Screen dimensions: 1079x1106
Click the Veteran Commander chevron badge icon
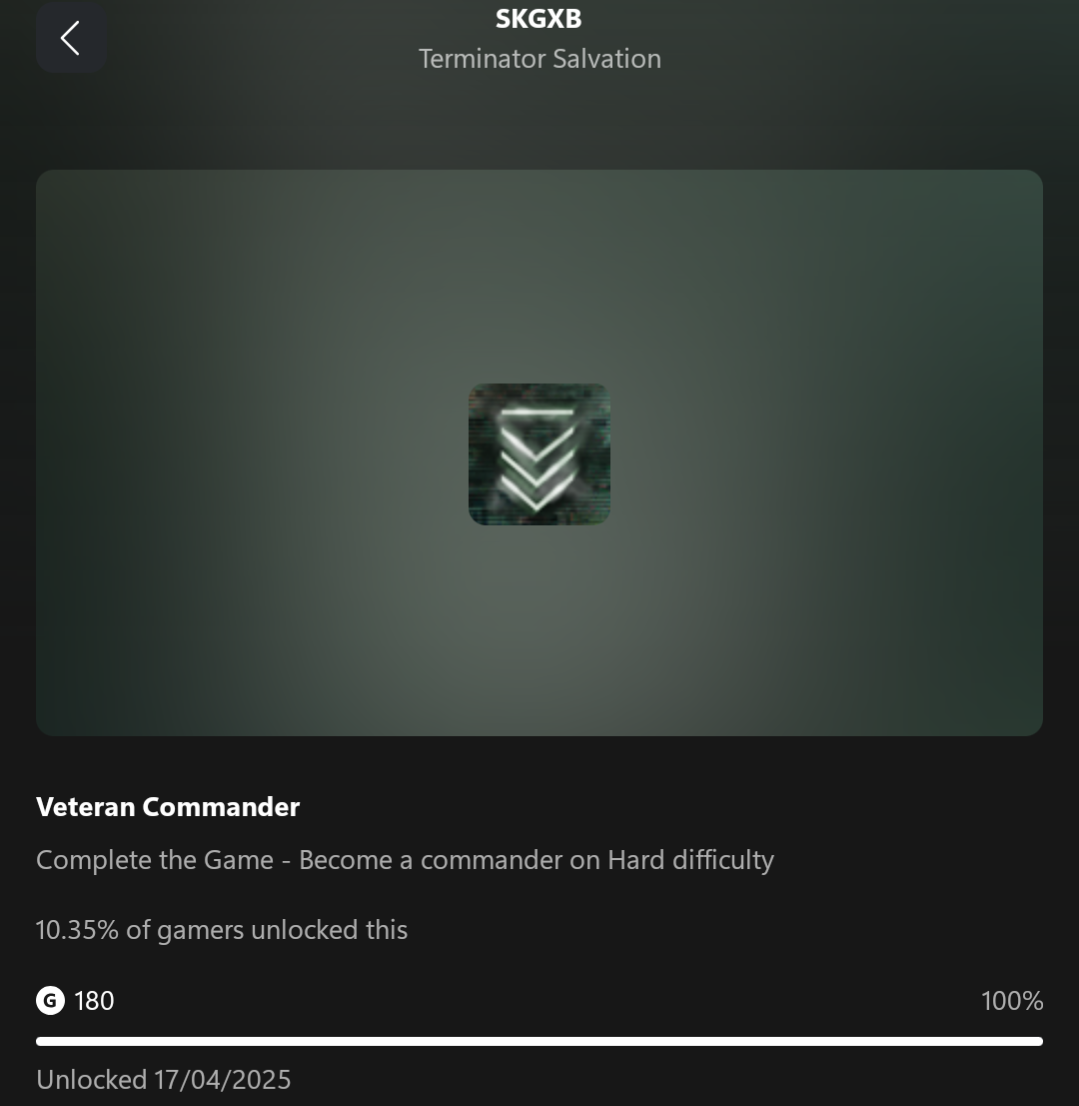coord(540,454)
